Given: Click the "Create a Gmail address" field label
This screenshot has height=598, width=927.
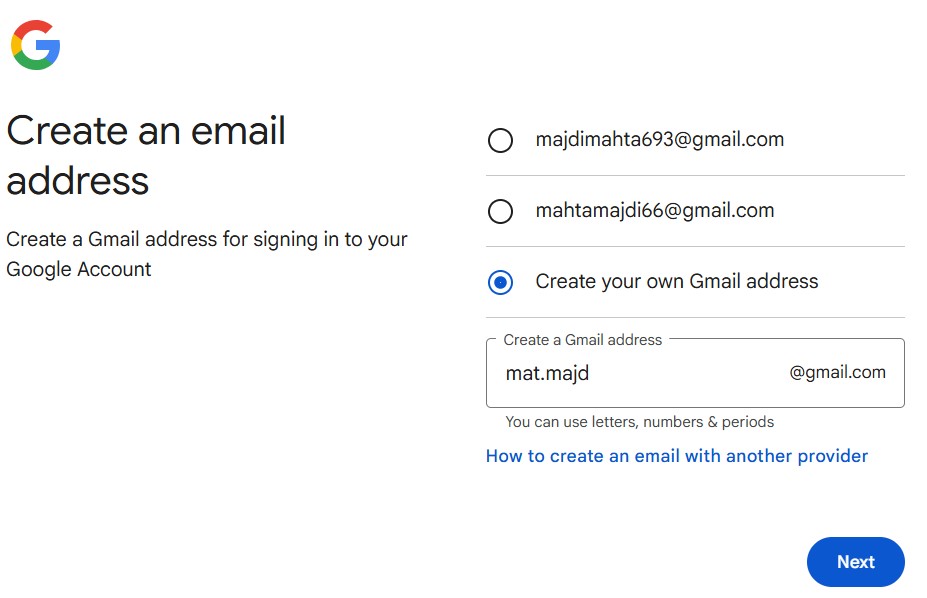Looking at the screenshot, I should pos(582,340).
